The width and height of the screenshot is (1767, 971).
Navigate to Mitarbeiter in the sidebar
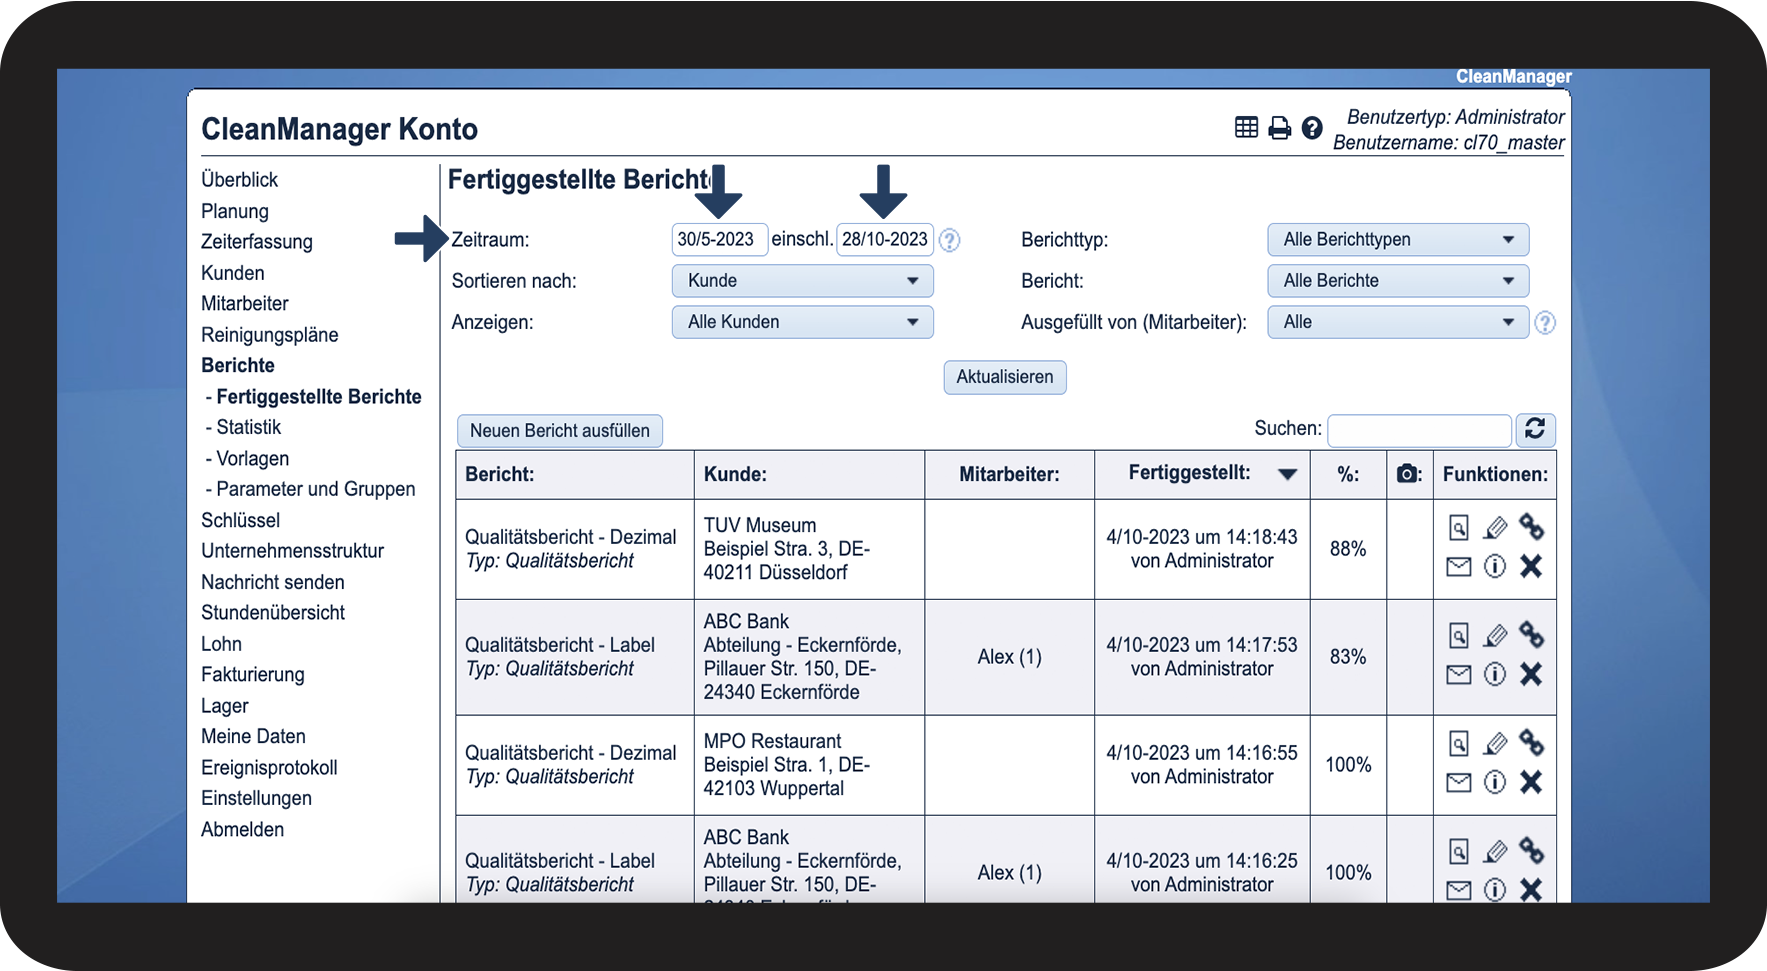(x=245, y=304)
